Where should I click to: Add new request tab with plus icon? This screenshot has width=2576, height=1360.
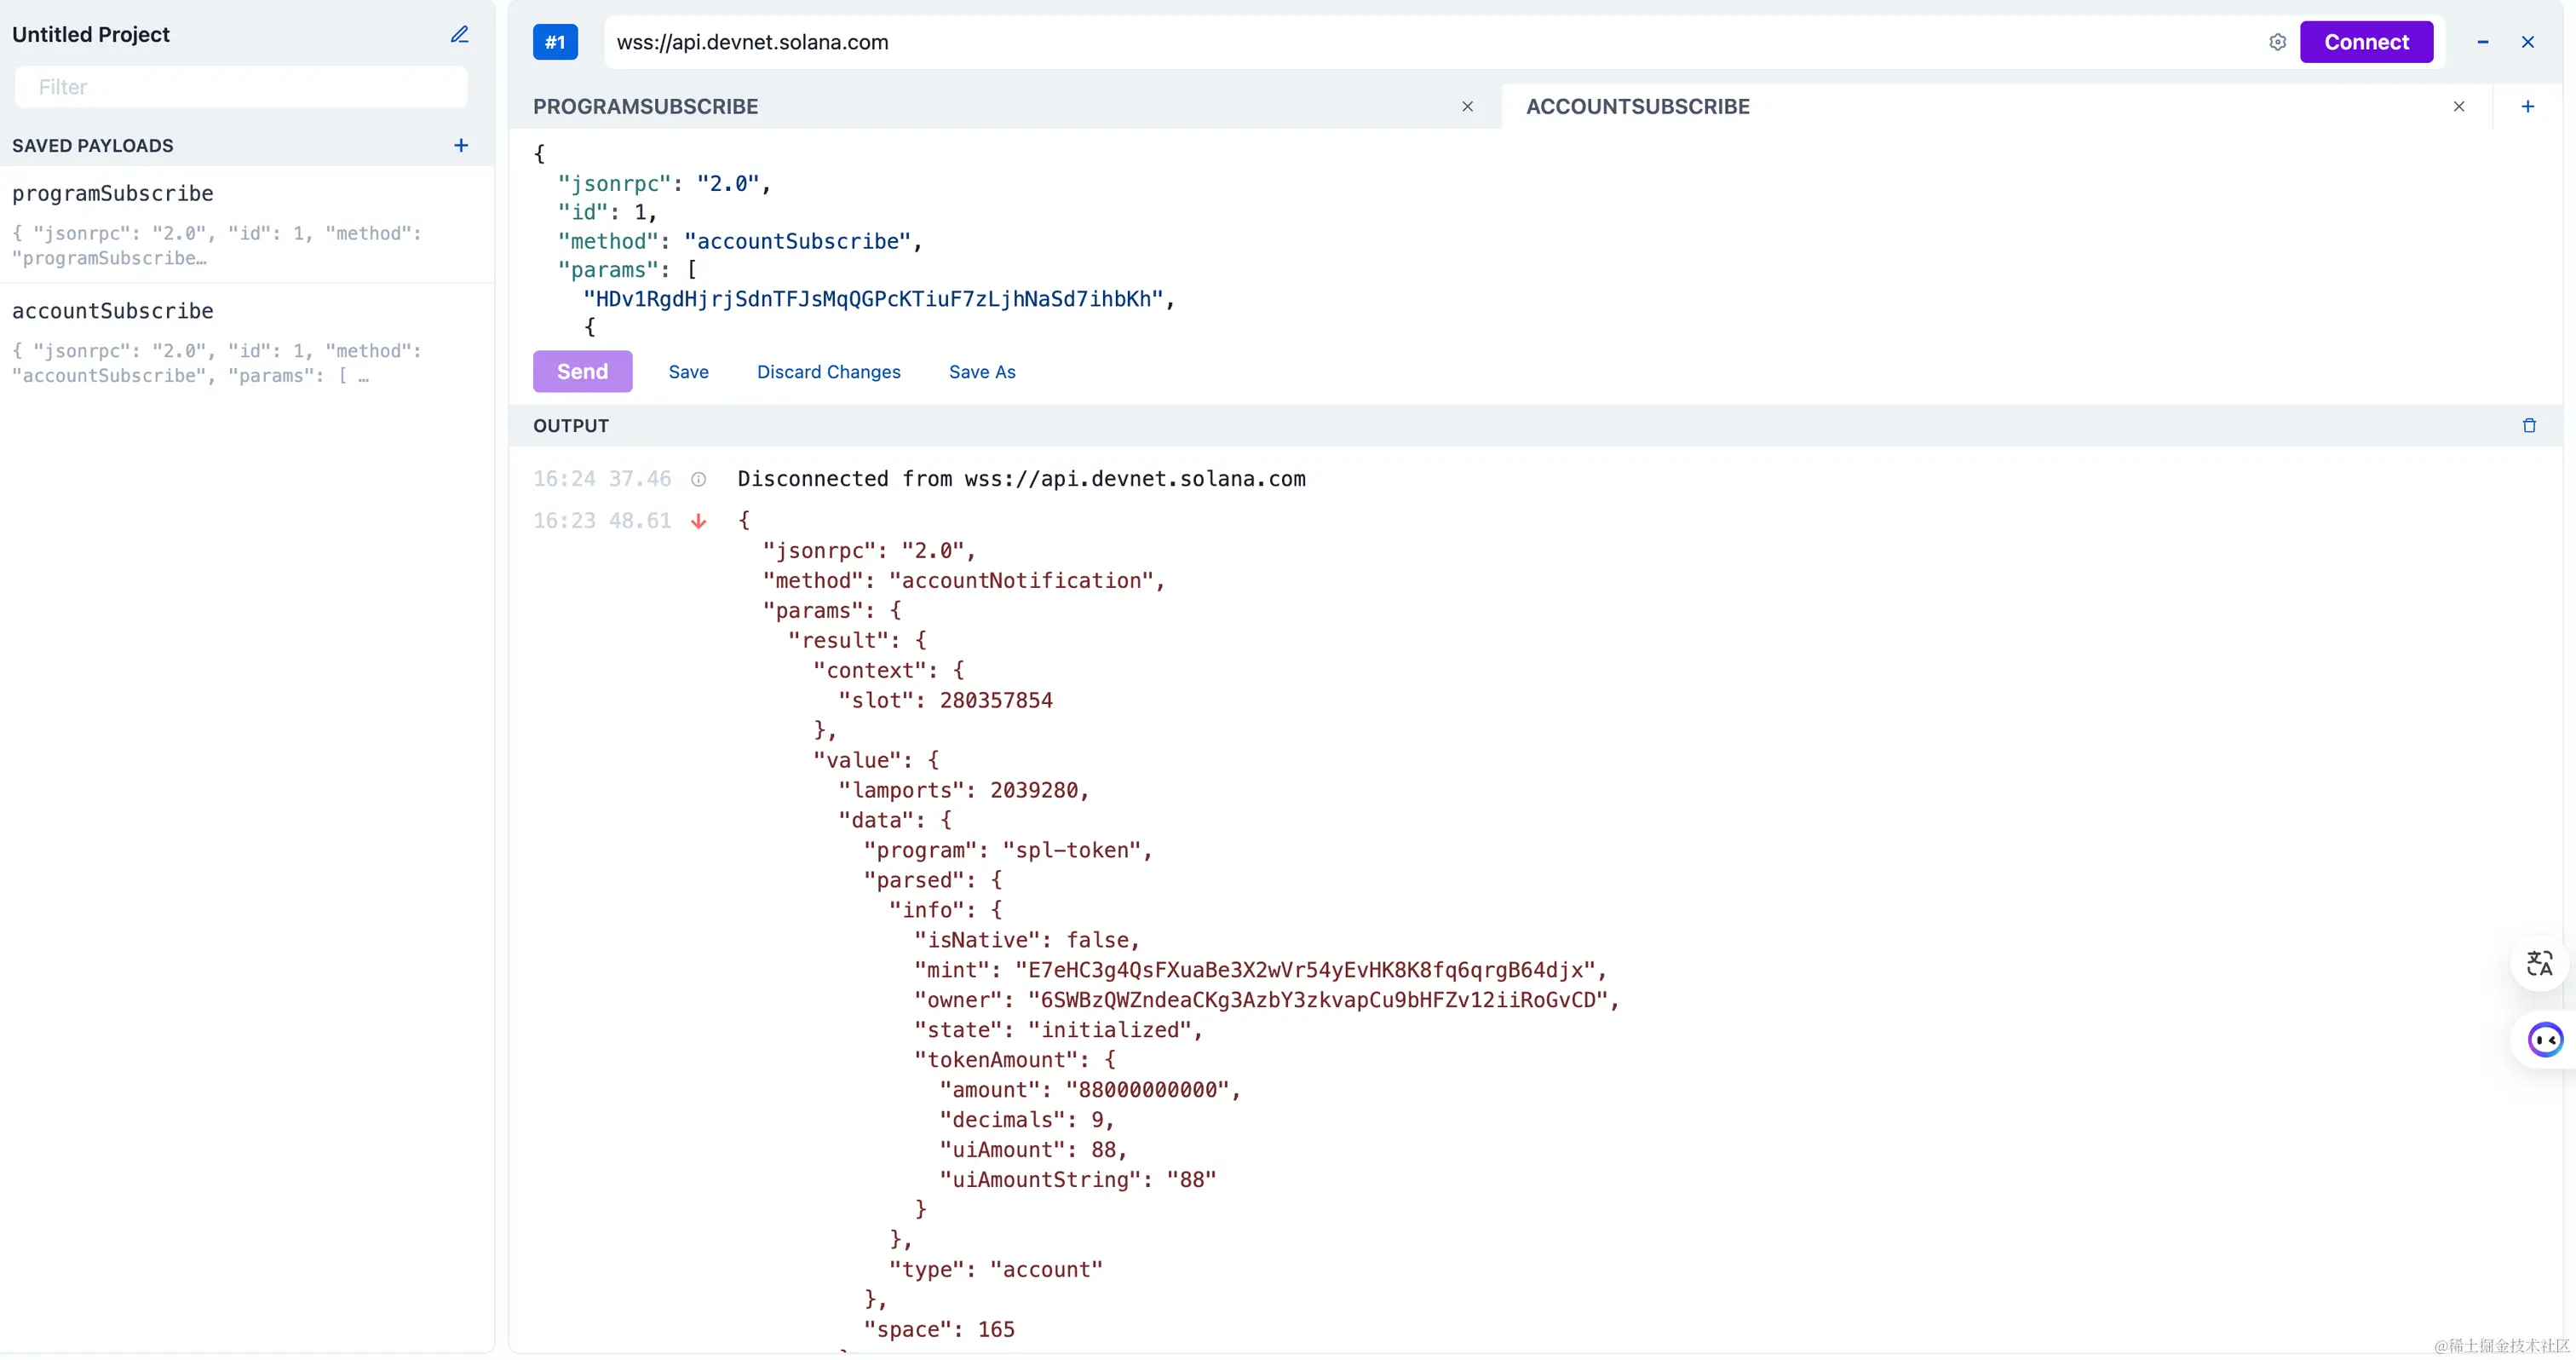click(x=2527, y=107)
